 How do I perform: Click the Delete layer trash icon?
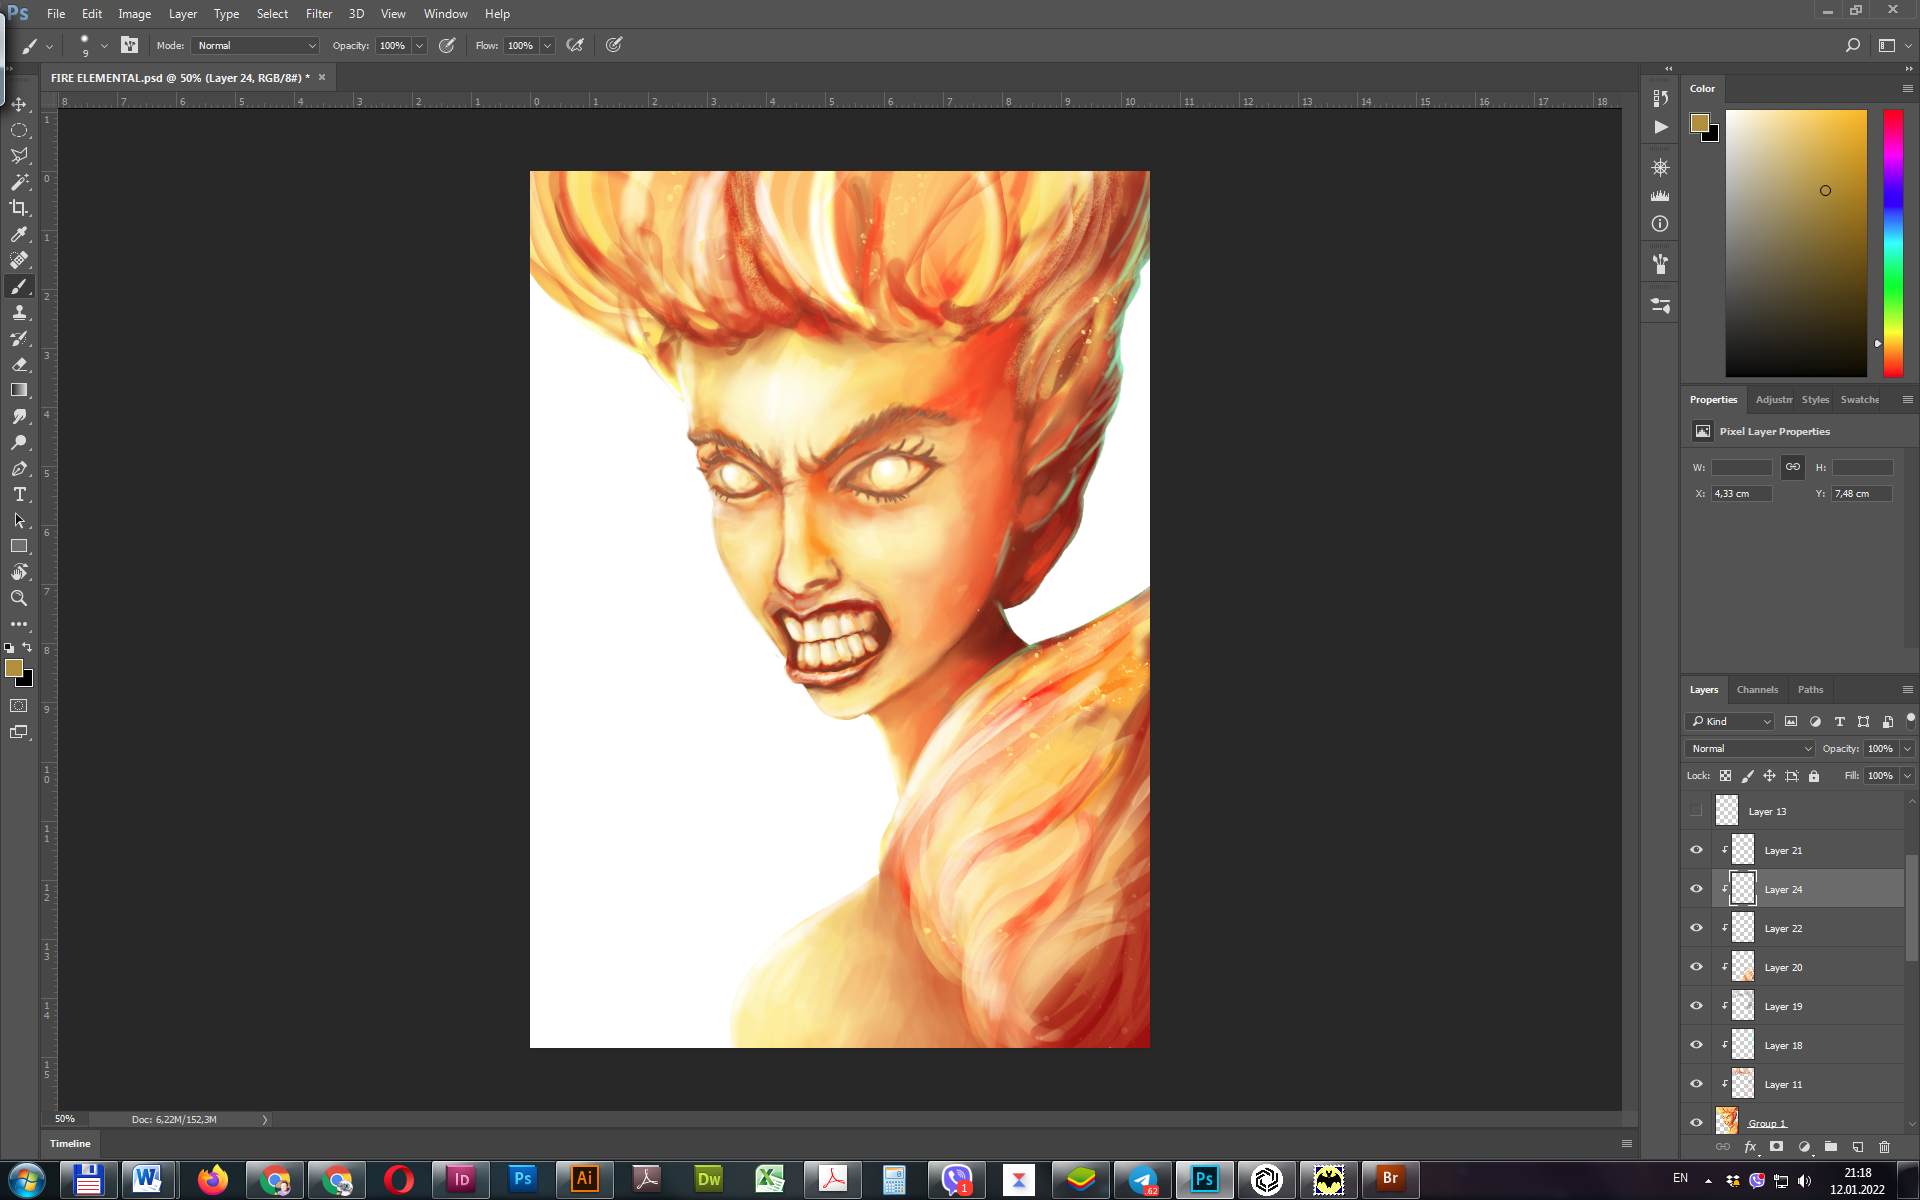[1885, 1147]
